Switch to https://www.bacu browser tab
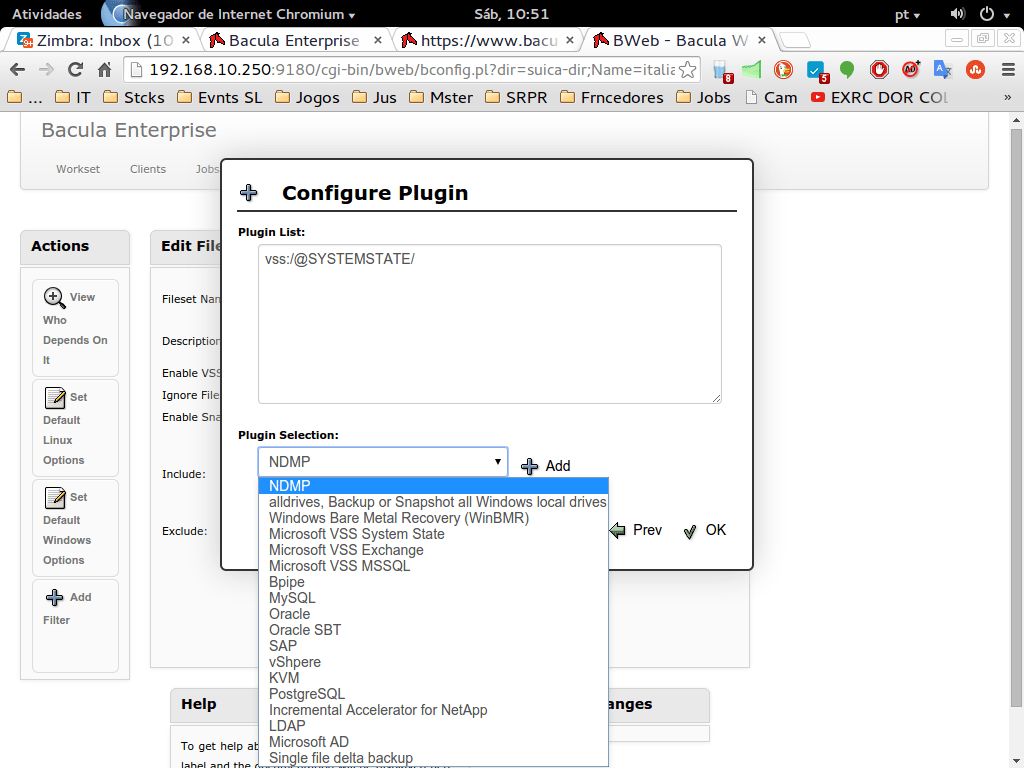The image size is (1024, 768). tap(488, 40)
